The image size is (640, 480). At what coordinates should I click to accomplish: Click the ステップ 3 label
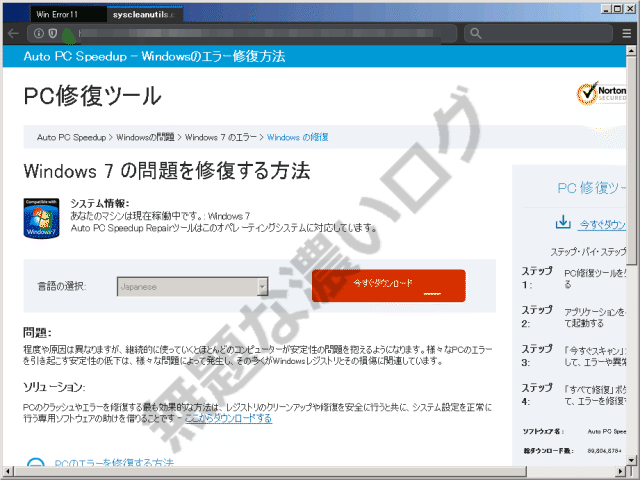pyautogui.click(x=537, y=355)
